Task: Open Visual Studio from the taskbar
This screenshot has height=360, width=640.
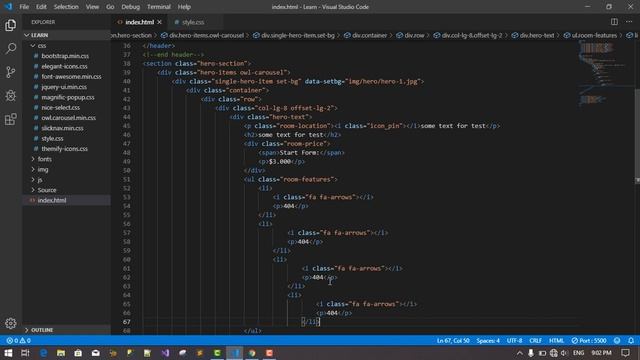Action: 165,353
